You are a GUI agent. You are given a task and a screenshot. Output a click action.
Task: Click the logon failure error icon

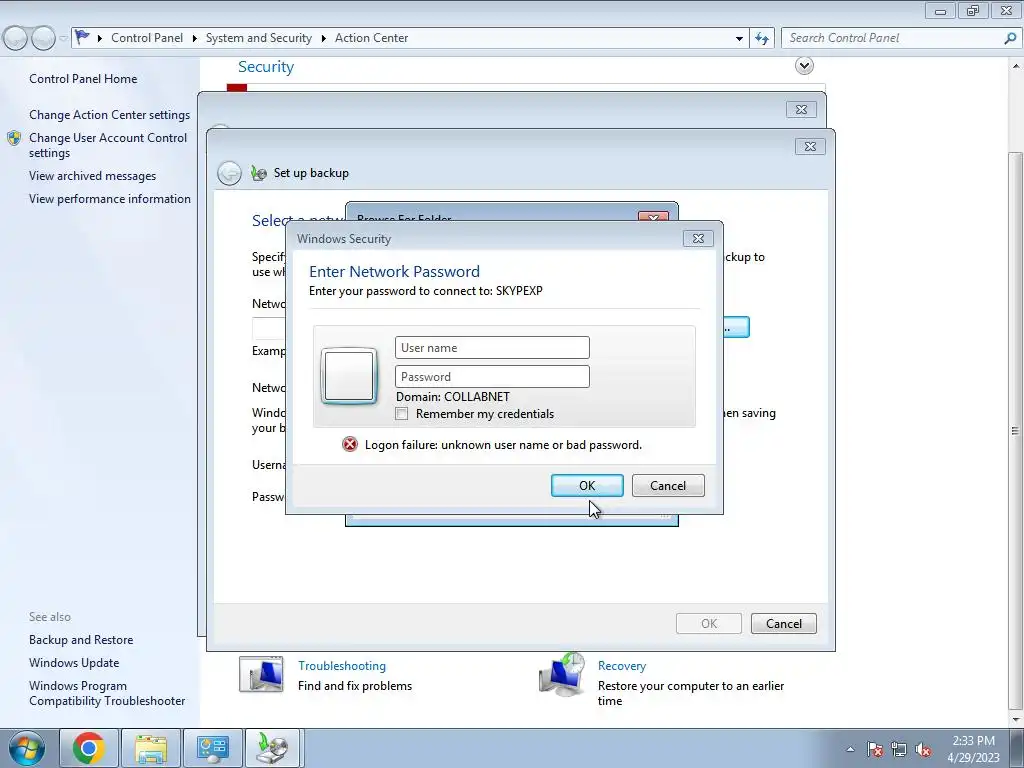coord(350,445)
